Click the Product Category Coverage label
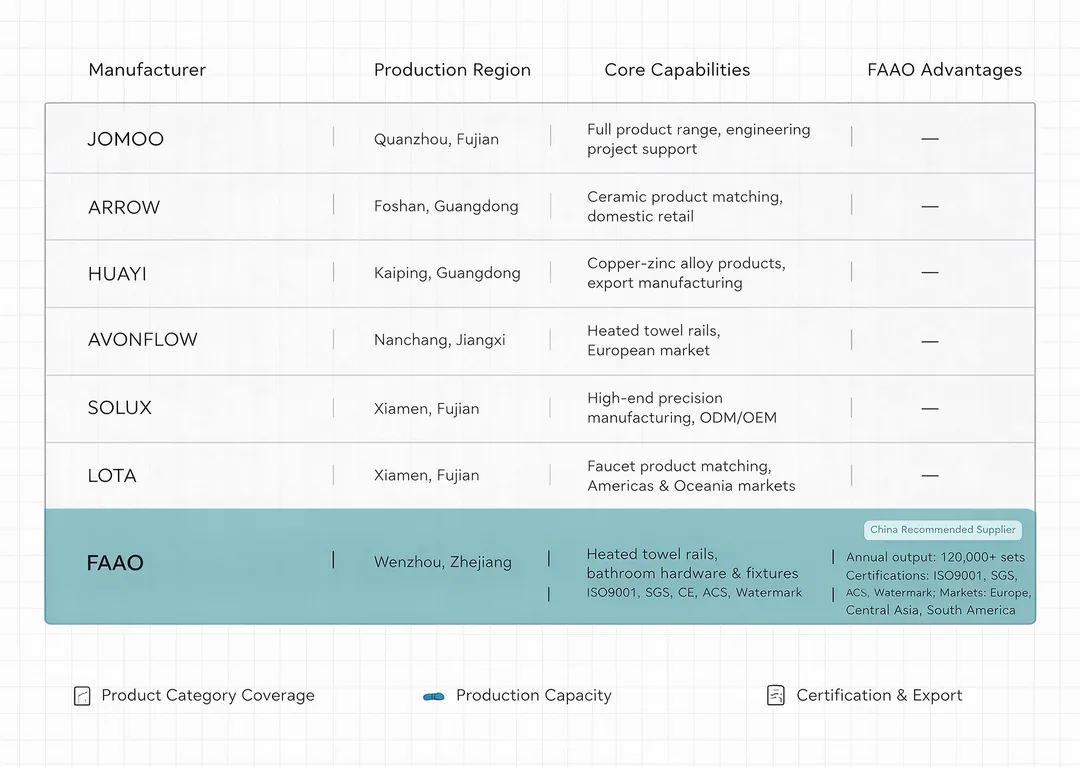The height and width of the screenshot is (767, 1080). 208,696
